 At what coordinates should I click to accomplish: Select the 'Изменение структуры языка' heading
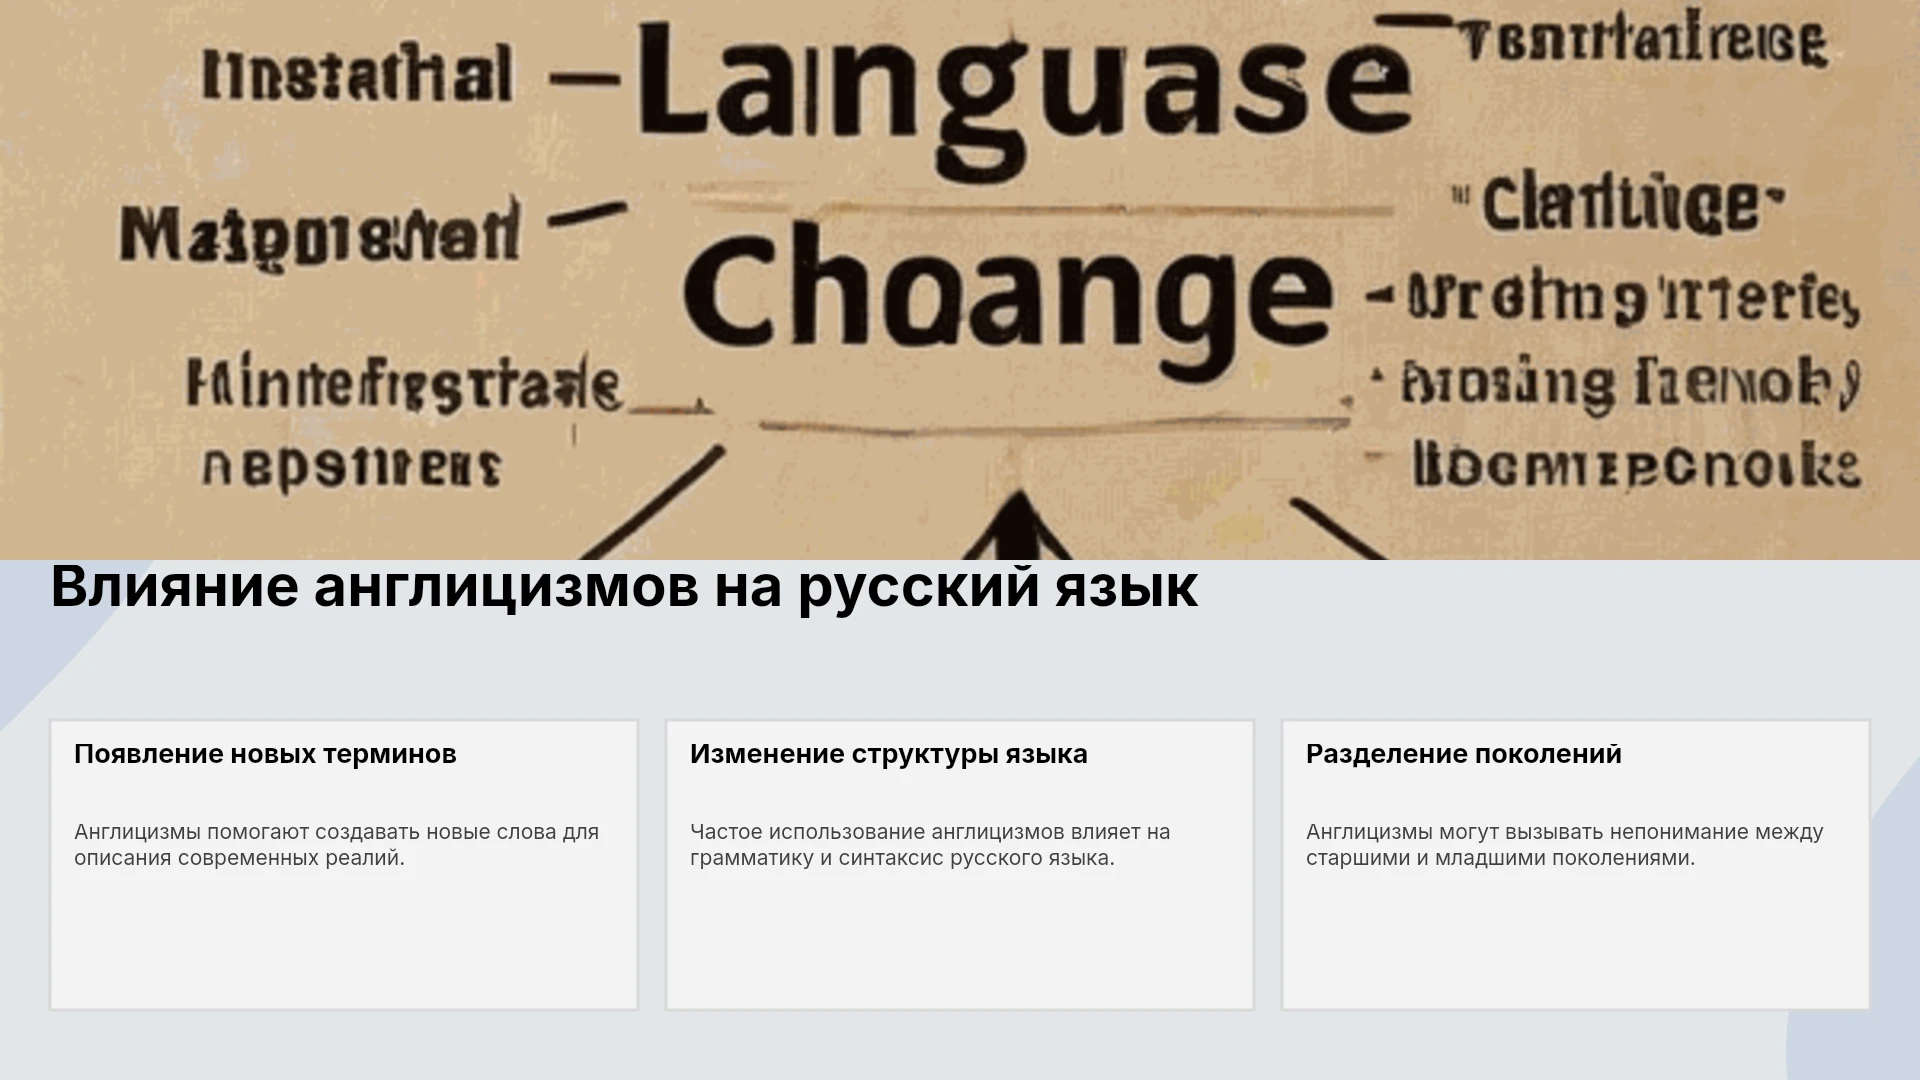click(x=889, y=754)
